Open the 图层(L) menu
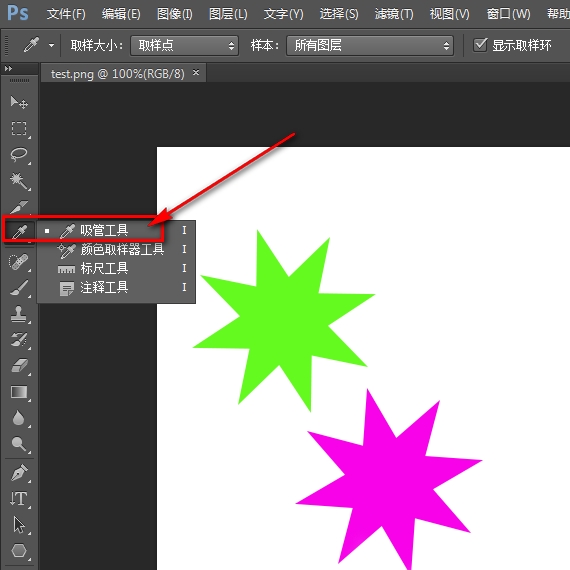Image resolution: width=570 pixels, height=570 pixels. click(x=228, y=14)
